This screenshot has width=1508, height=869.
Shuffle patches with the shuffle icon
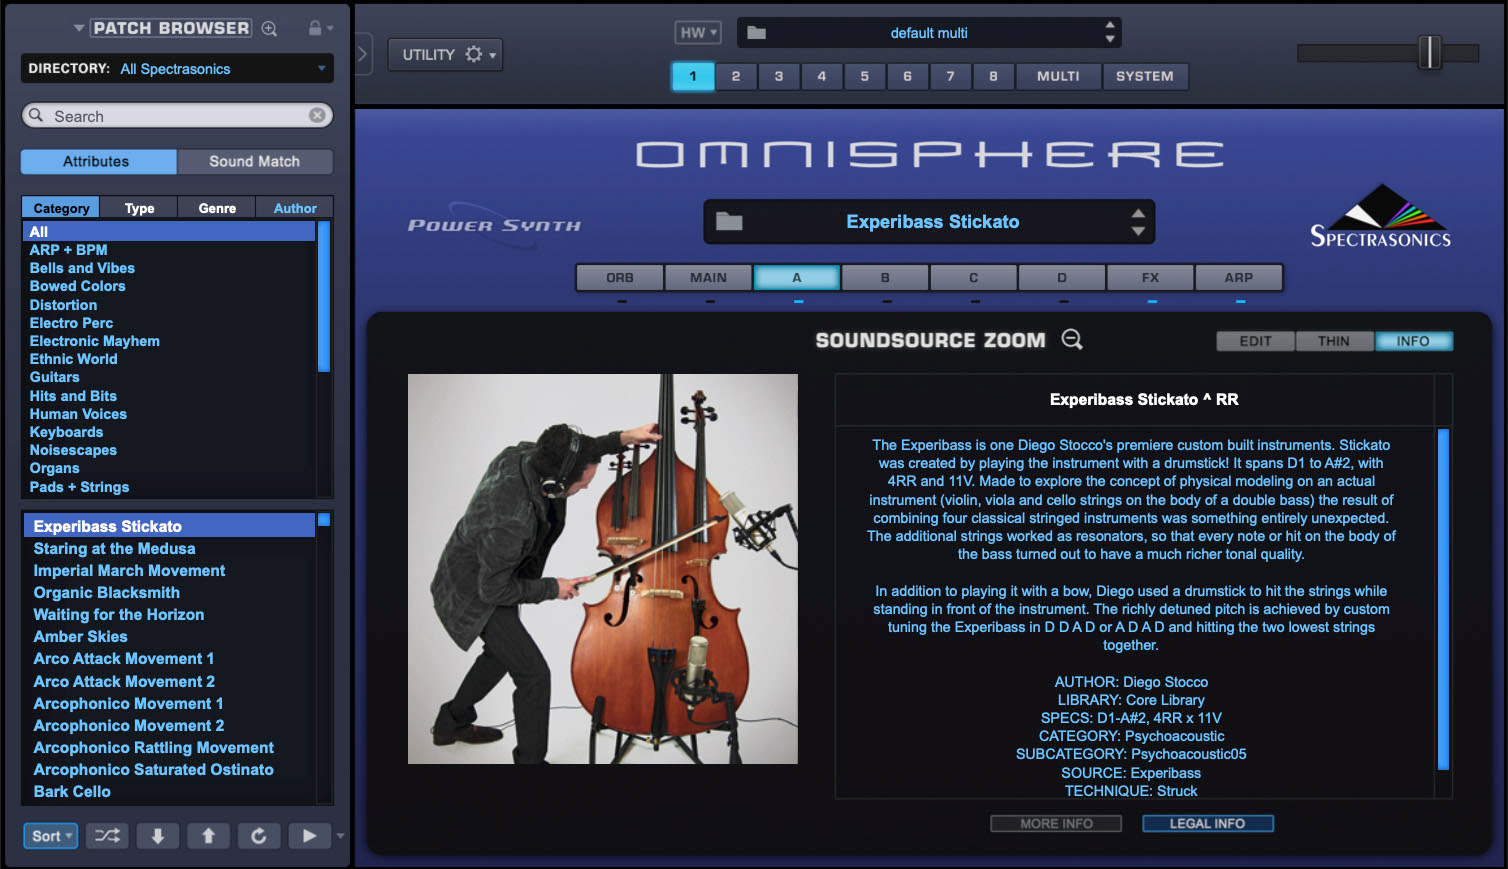coord(106,836)
